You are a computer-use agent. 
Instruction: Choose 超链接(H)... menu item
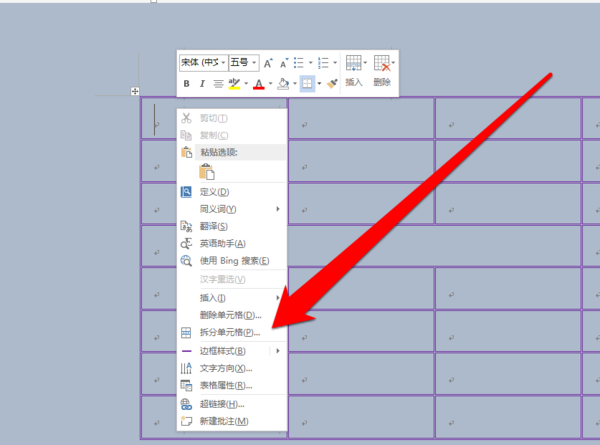232,404
